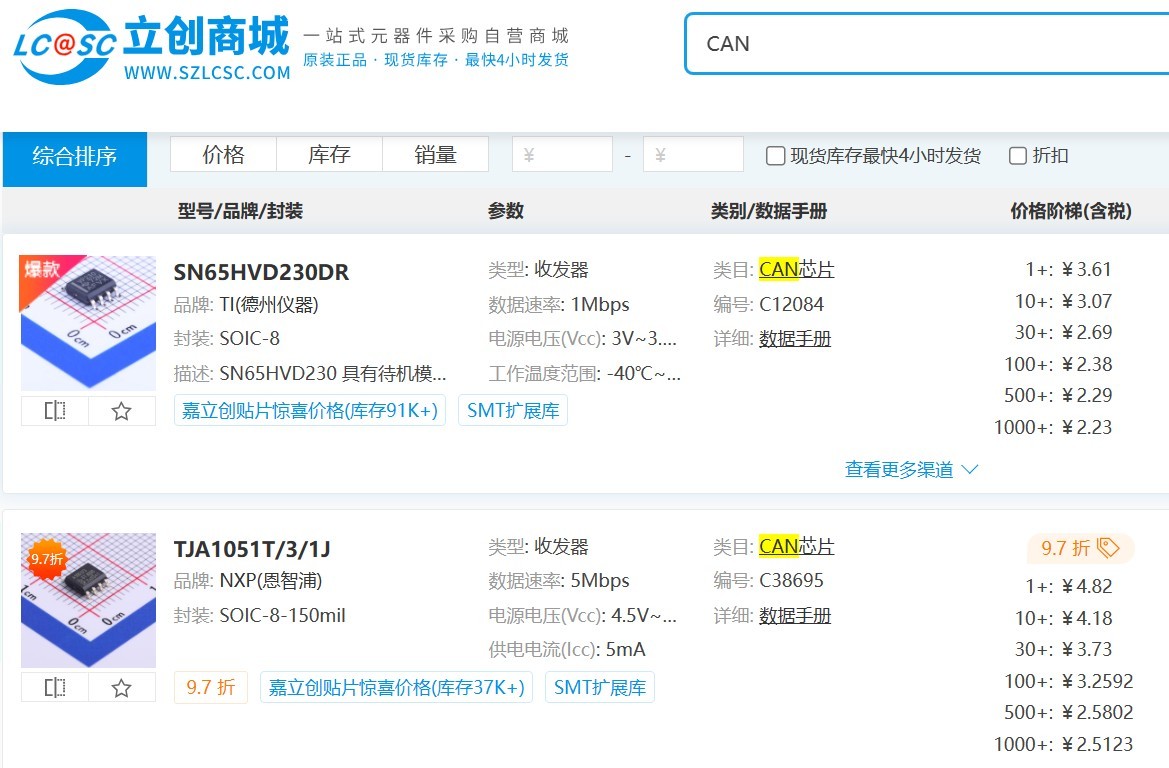The image size is (1169, 768).
Task: Click the 描述: SN65HVD230 description text
Action: tap(310, 374)
